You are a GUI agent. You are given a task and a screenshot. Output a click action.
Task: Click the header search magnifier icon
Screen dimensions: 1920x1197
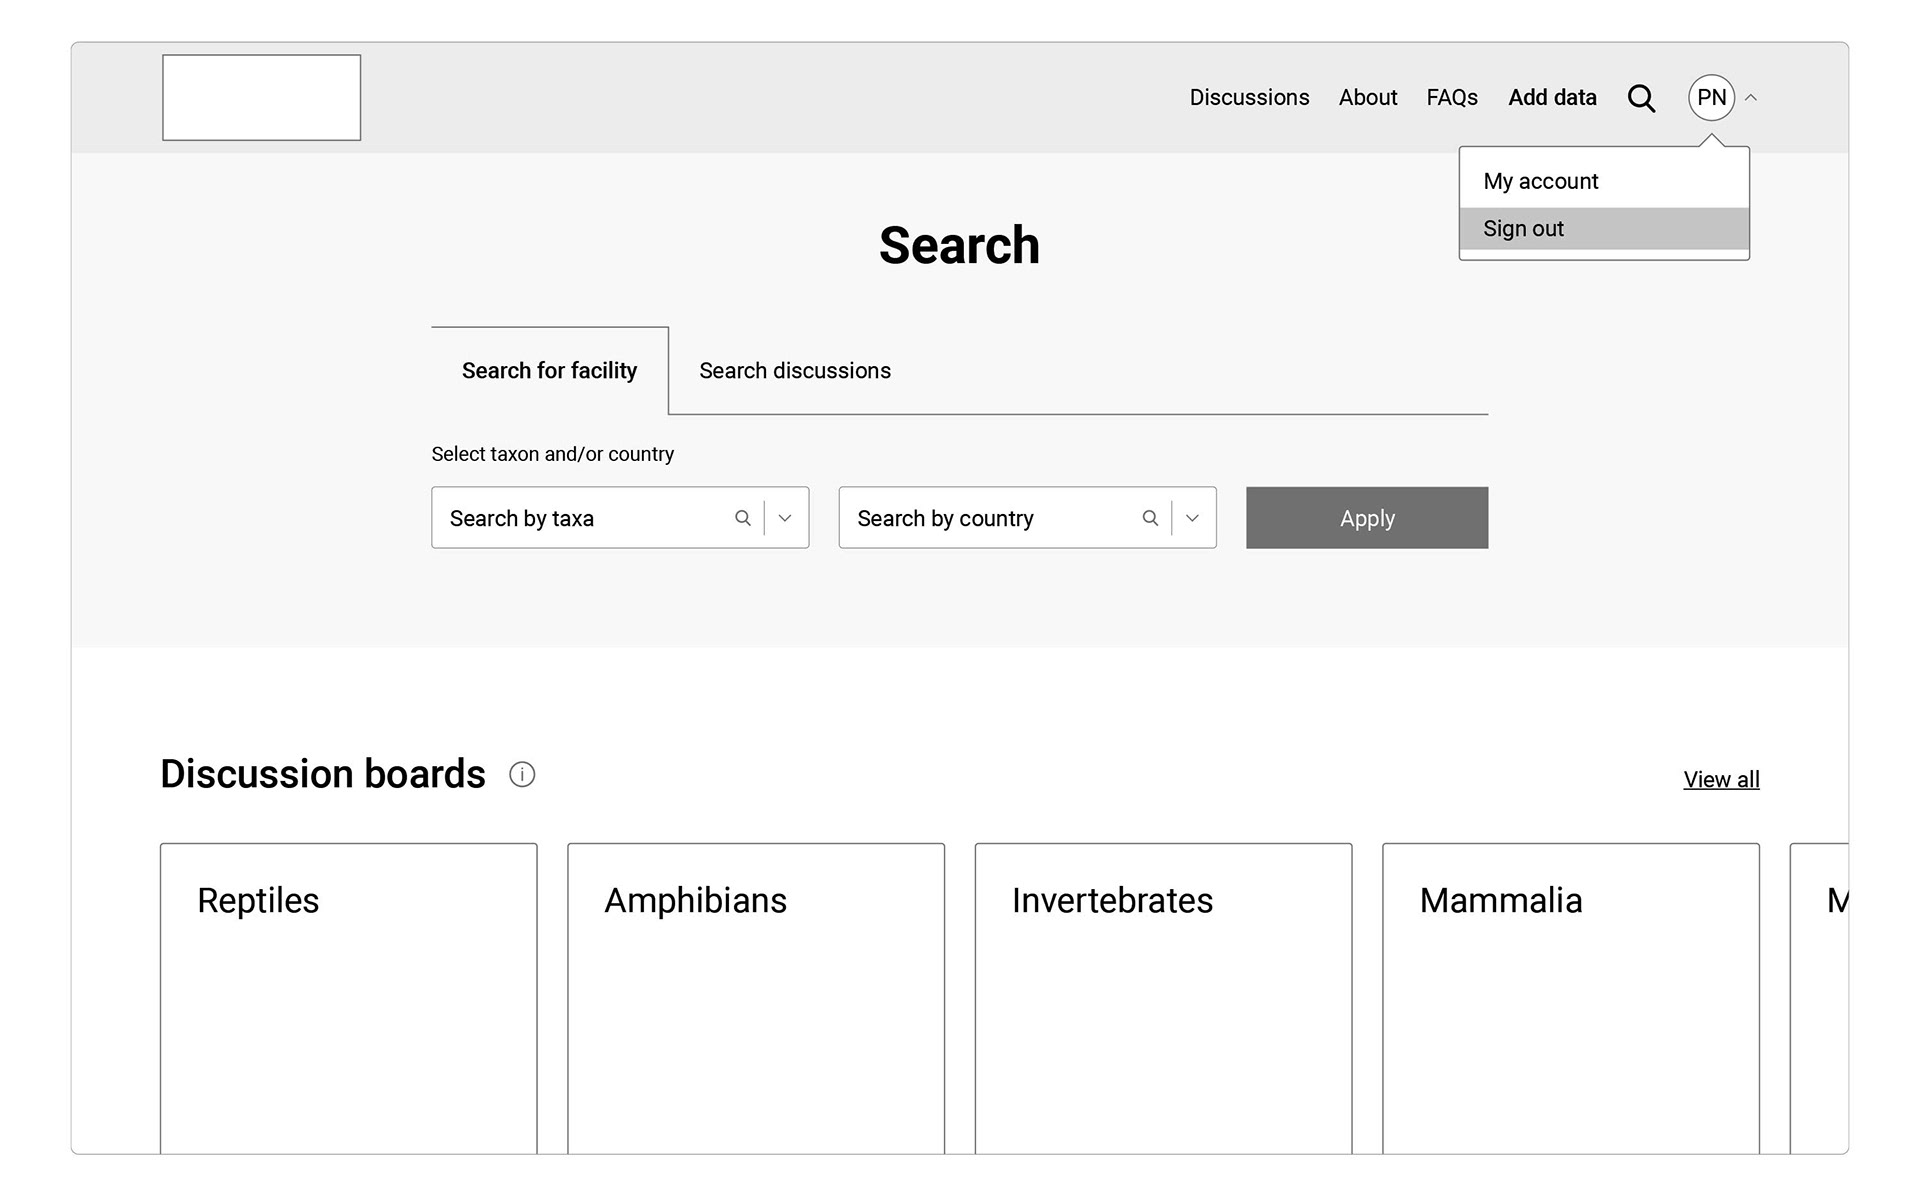1641,98
